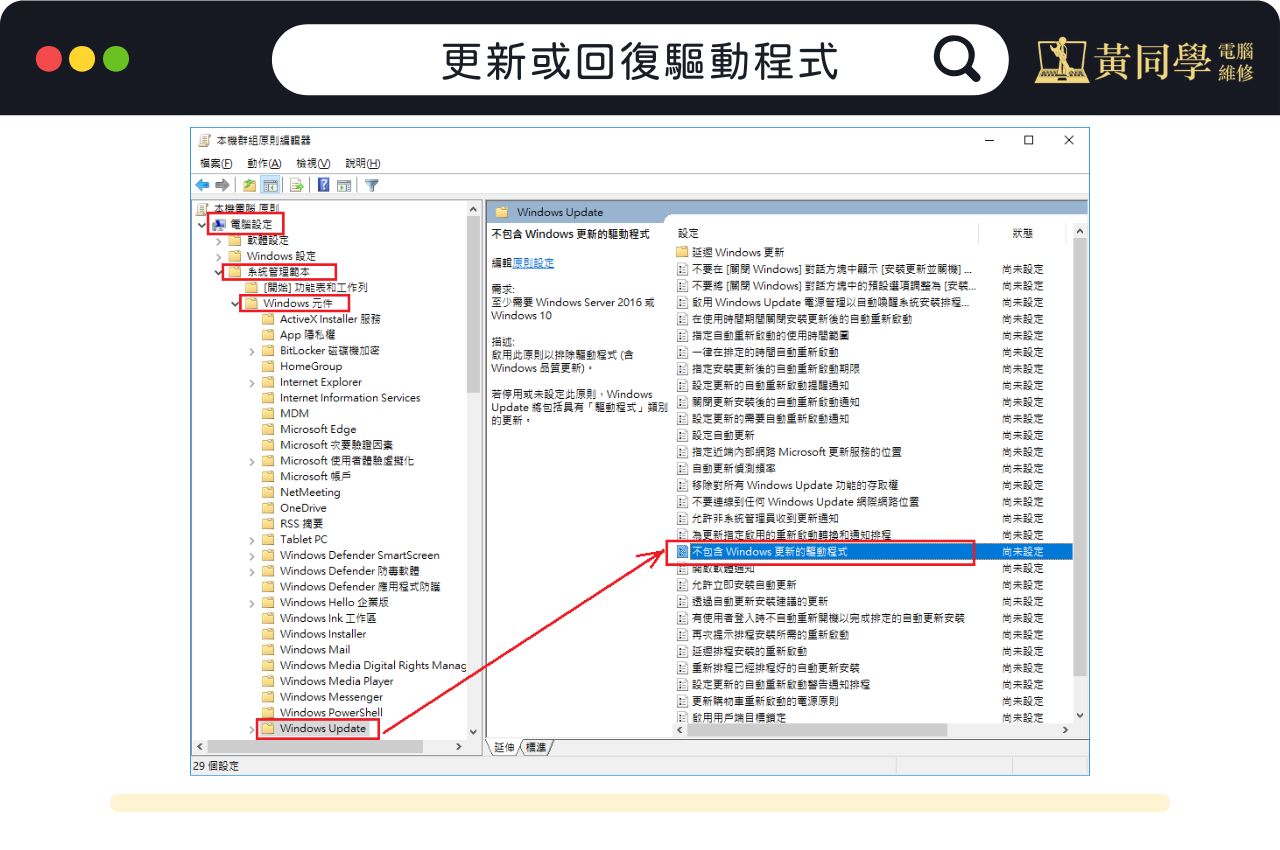Click the 原則設定 link

click(x=533, y=263)
